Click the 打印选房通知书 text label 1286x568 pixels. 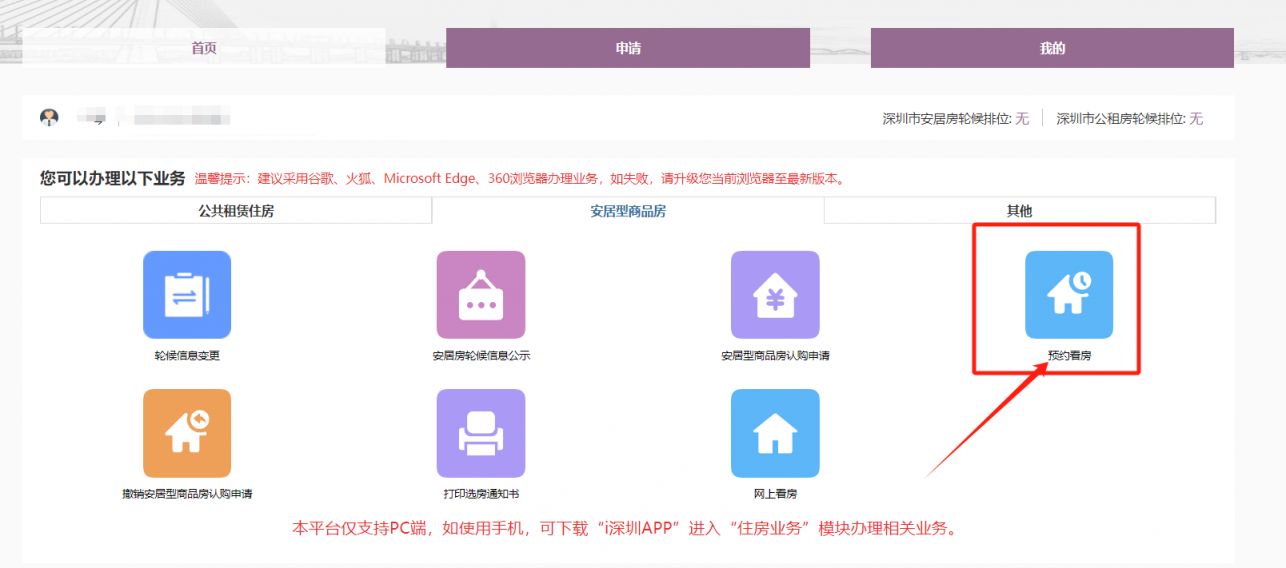[x=481, y=494]
